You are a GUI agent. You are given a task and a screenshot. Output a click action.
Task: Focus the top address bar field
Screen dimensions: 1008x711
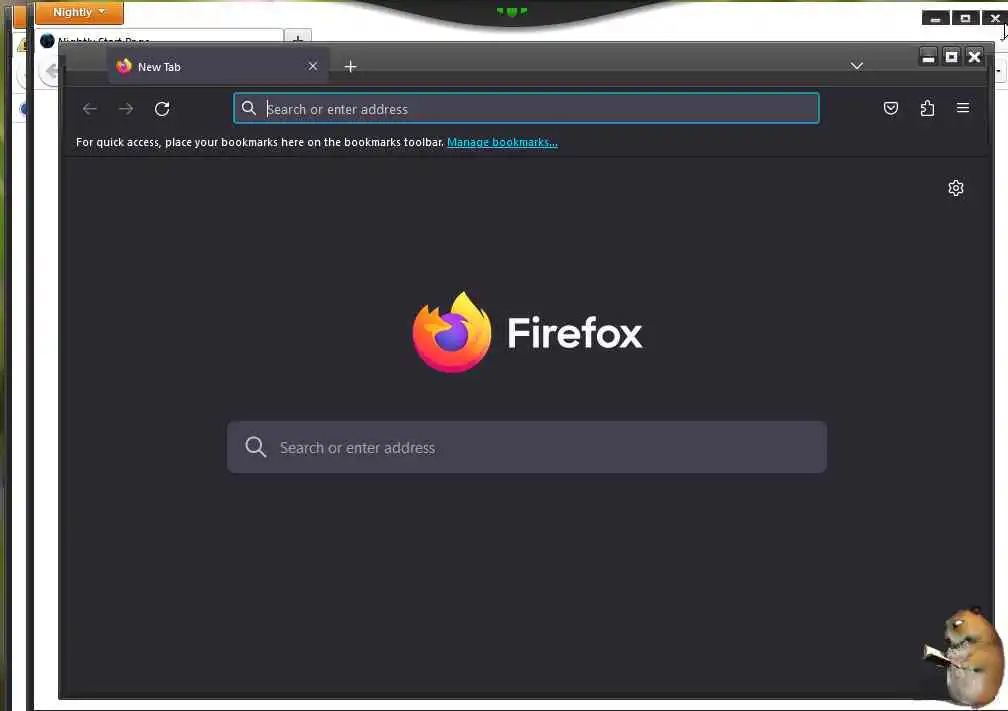[x=526, y=108]
